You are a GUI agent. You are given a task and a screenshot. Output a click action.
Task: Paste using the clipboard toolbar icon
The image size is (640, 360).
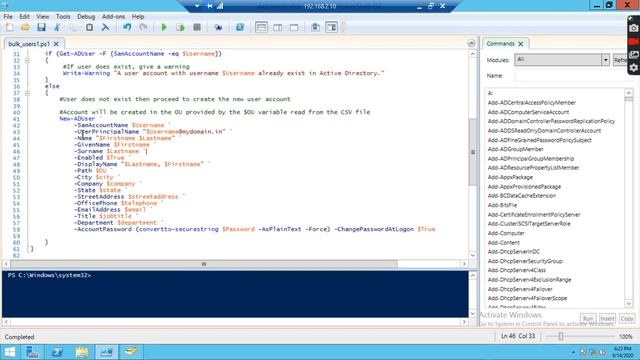click(89, 27)
